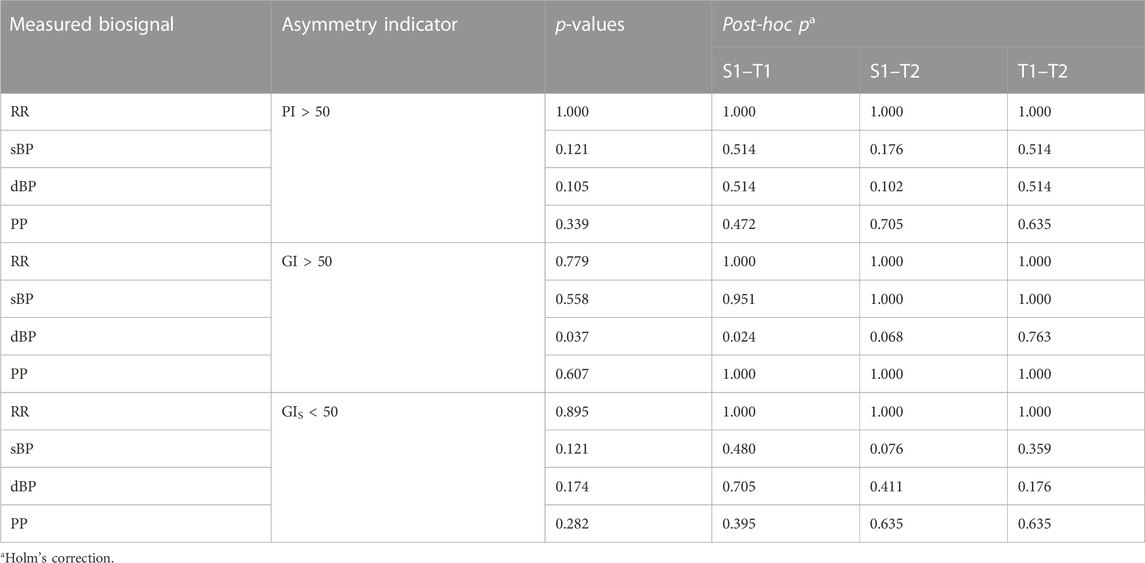Click the GI > 50 indicator cell
This screenshot has width=1145, height=563.
tap(407, 318)
